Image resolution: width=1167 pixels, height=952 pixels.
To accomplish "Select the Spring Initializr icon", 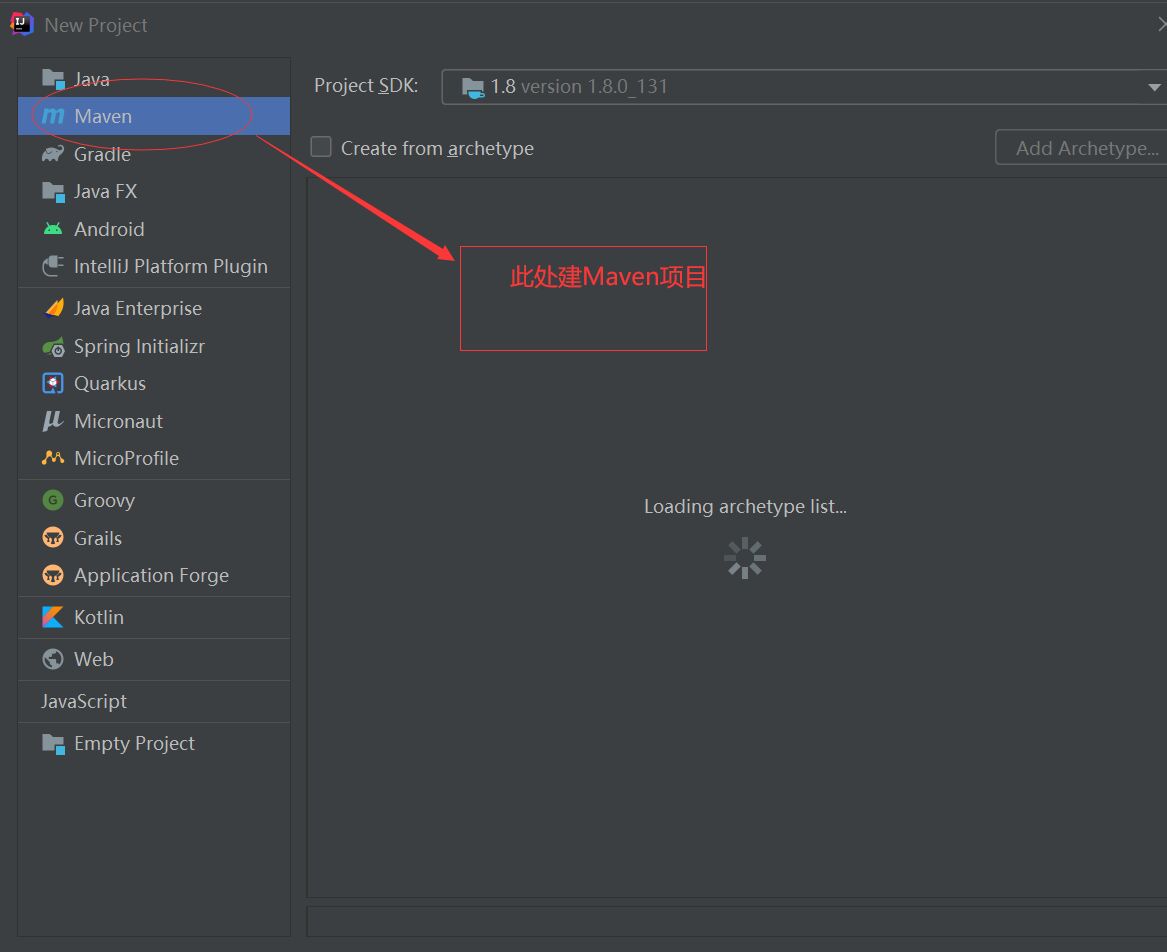I will 53,347.
